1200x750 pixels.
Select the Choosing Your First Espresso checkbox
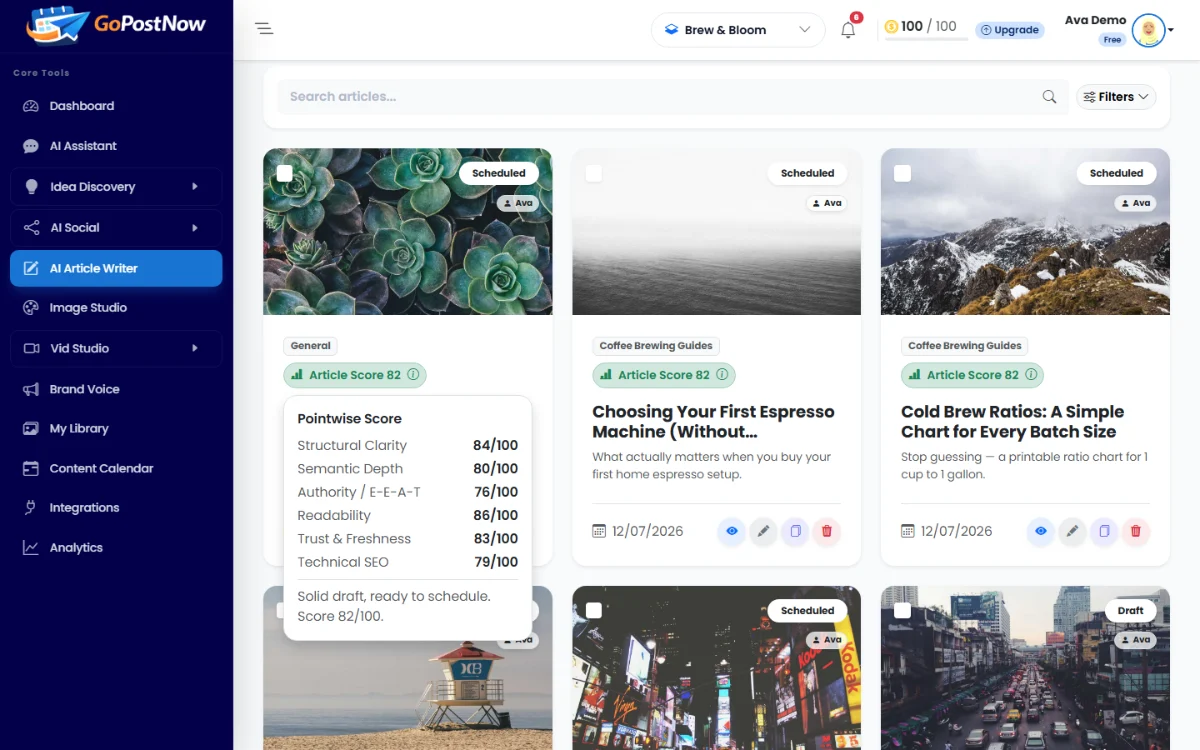[594, 174]
